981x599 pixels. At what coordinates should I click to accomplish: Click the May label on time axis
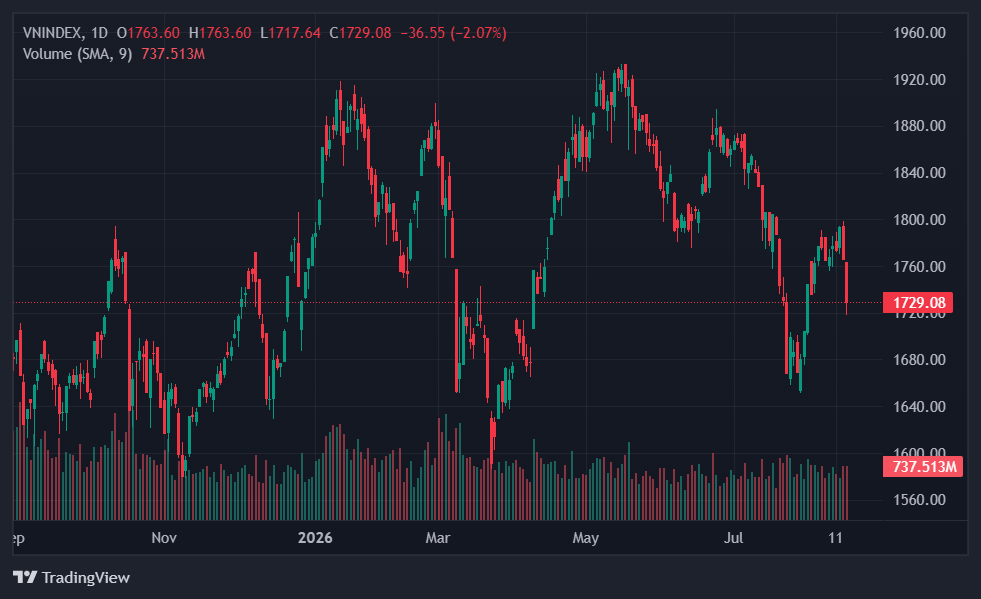586,538
